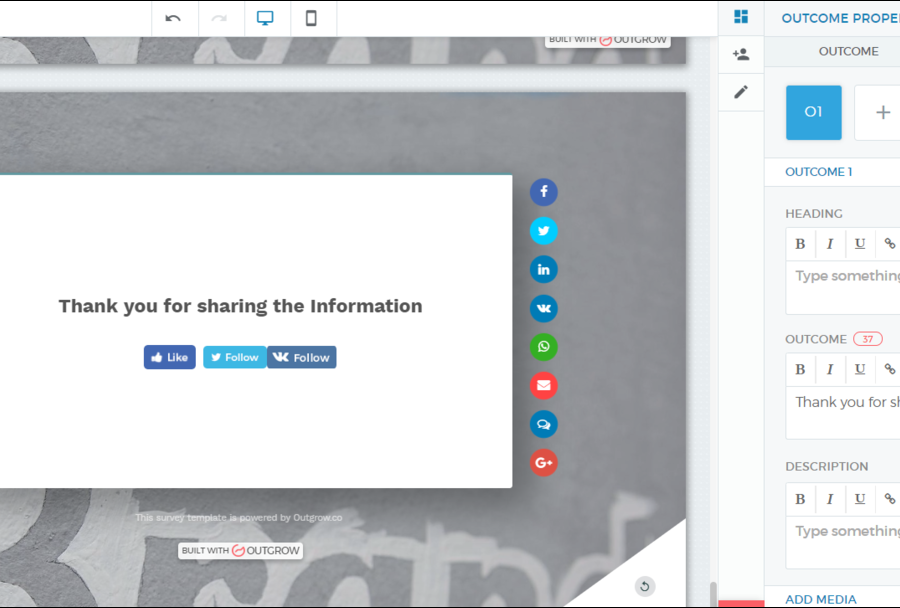Click the Google Plus share icon
The height and width of the screenshot is (608, 900).
tap(543, 462)
